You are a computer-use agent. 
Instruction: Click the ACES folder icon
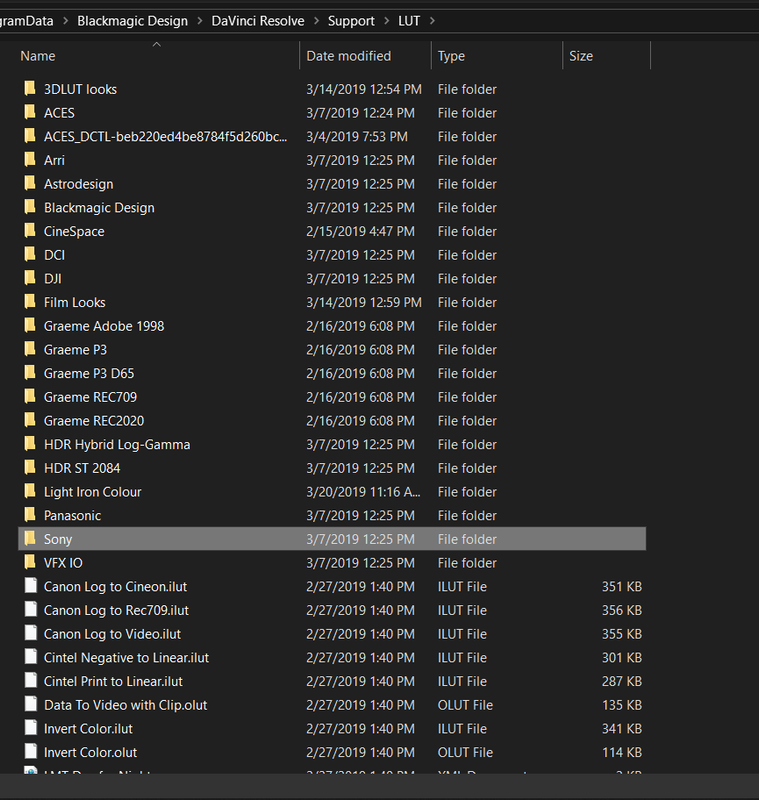click(x=30, y=112)
